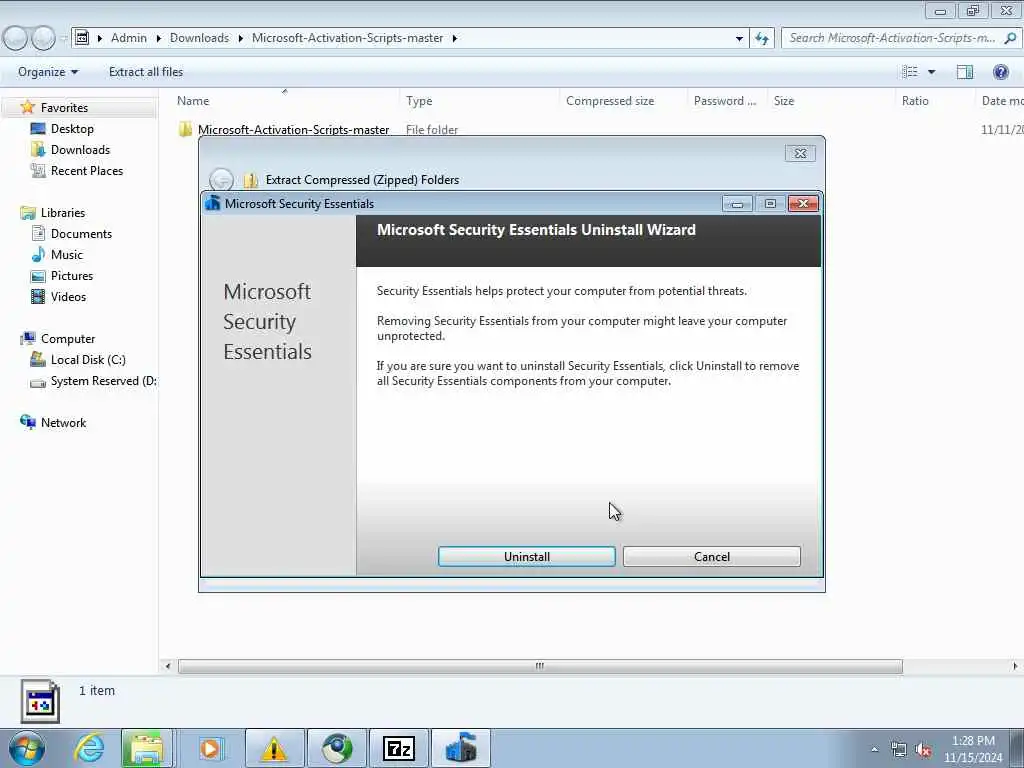
Task: Open Music library
Action: tap(67, 254)
